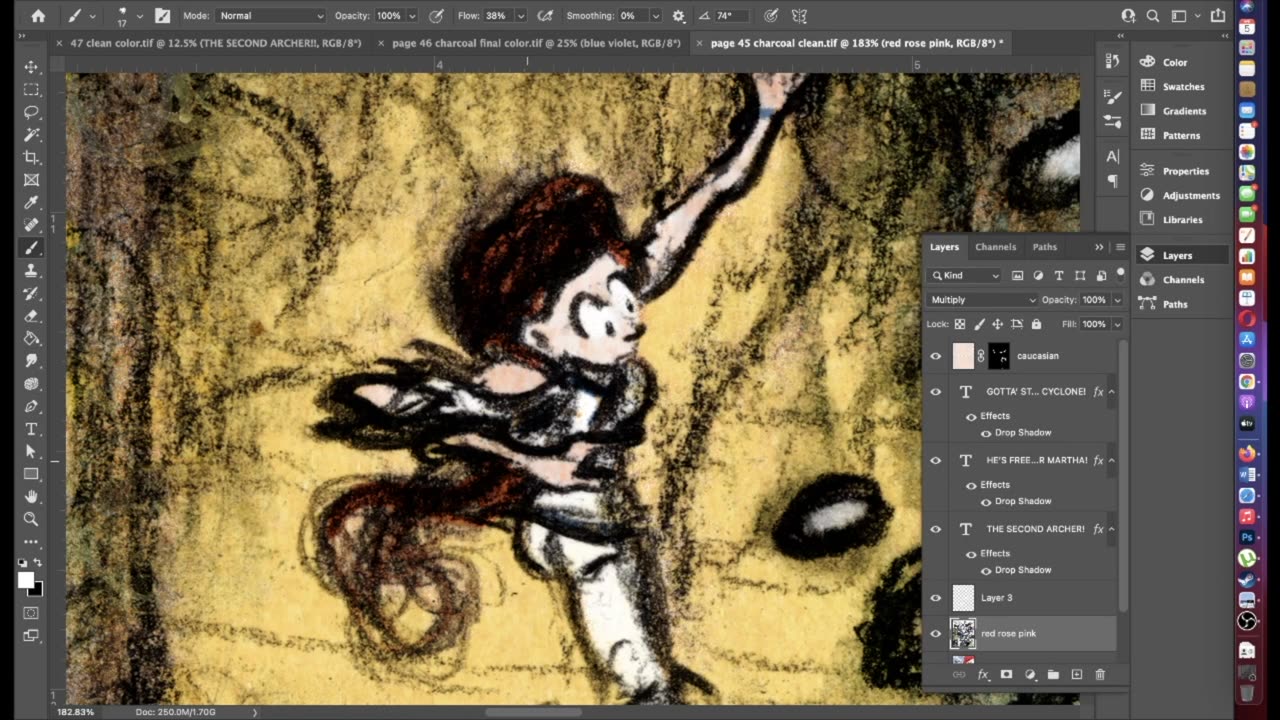Viewport: 1280px width, 720px height.
Task: Hide the caucasian layer
Action: [936, 356]
